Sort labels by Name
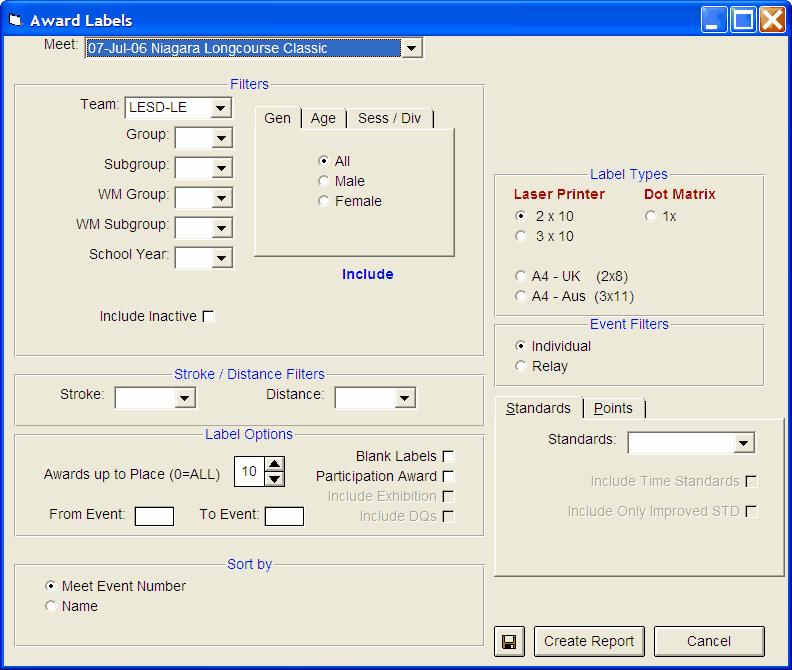 click(x=51, y=606)
